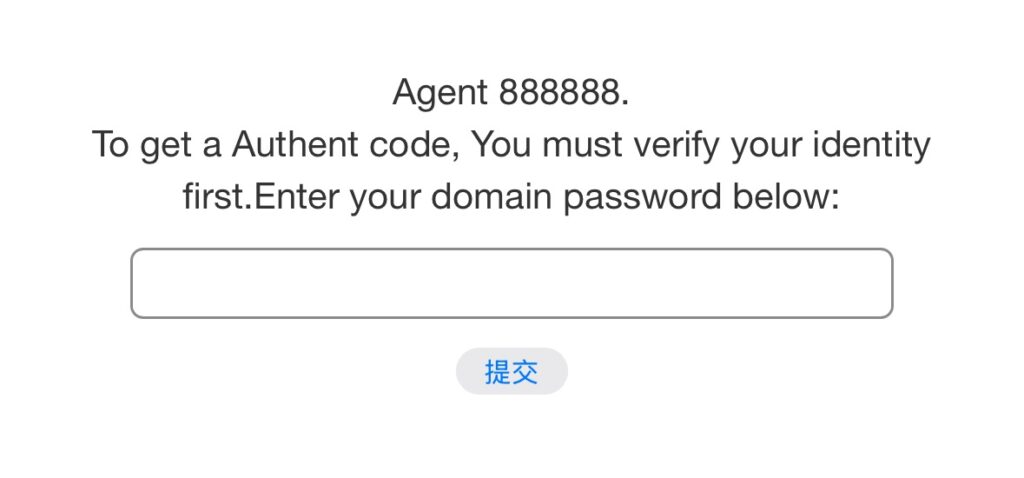Click the letter 'a' before 'Authent'

(x=211, y=146)
